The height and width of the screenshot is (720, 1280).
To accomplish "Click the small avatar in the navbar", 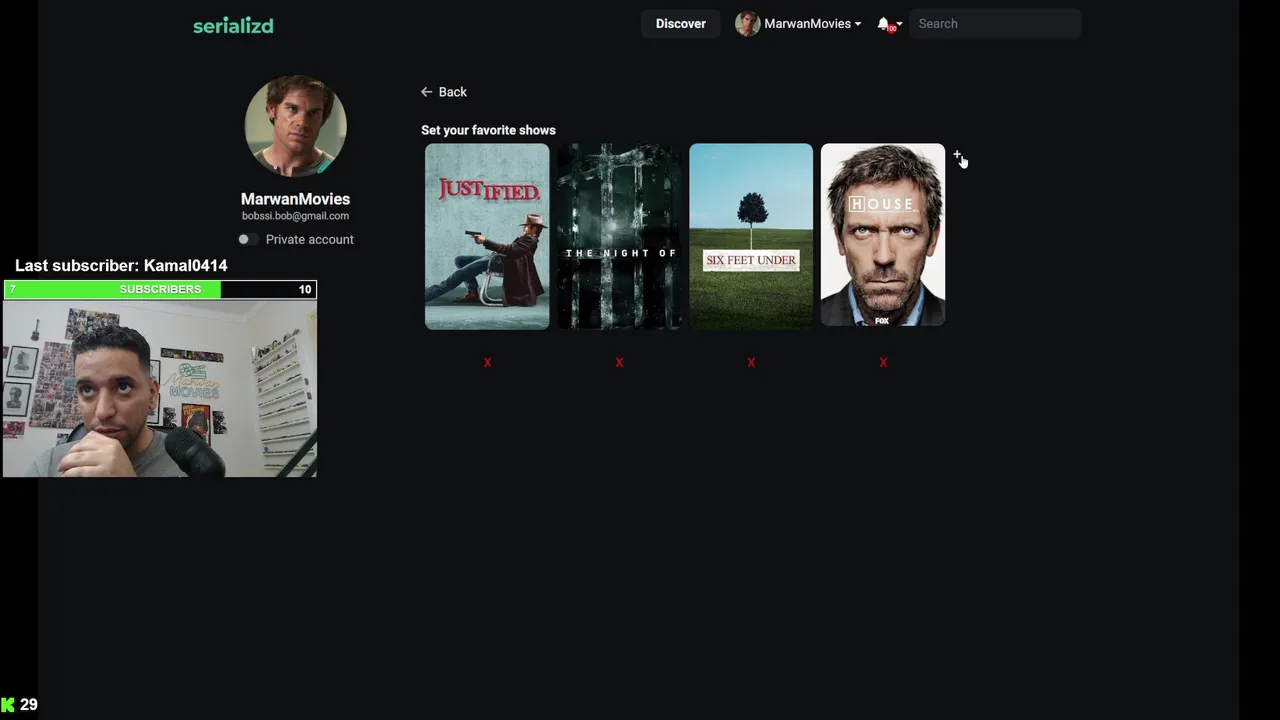I will pyautogui.click(x=747, y=24).
